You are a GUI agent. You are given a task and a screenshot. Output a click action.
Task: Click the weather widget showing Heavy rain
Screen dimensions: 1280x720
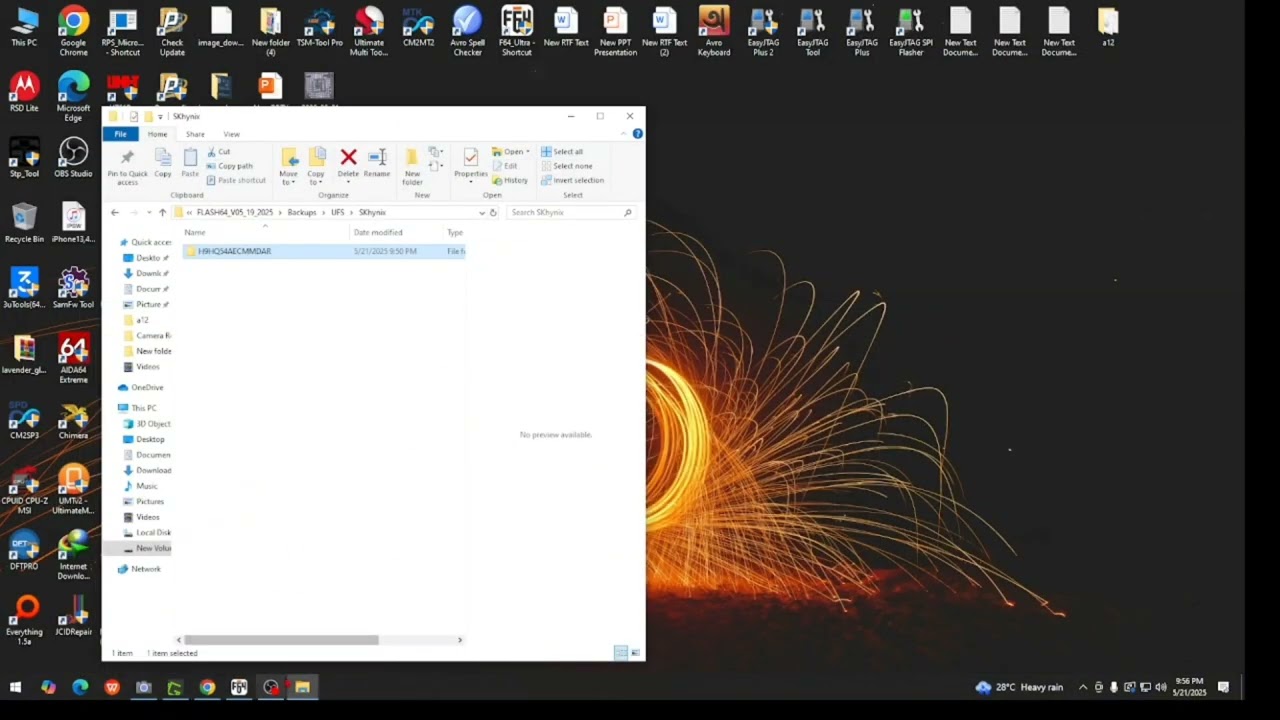pos(1019,687)
